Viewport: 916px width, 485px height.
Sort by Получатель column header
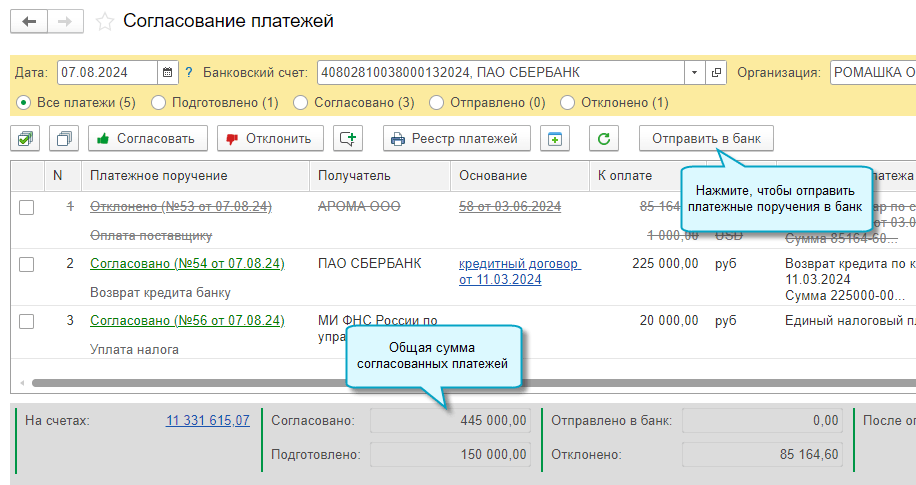(x=380, y=176)
